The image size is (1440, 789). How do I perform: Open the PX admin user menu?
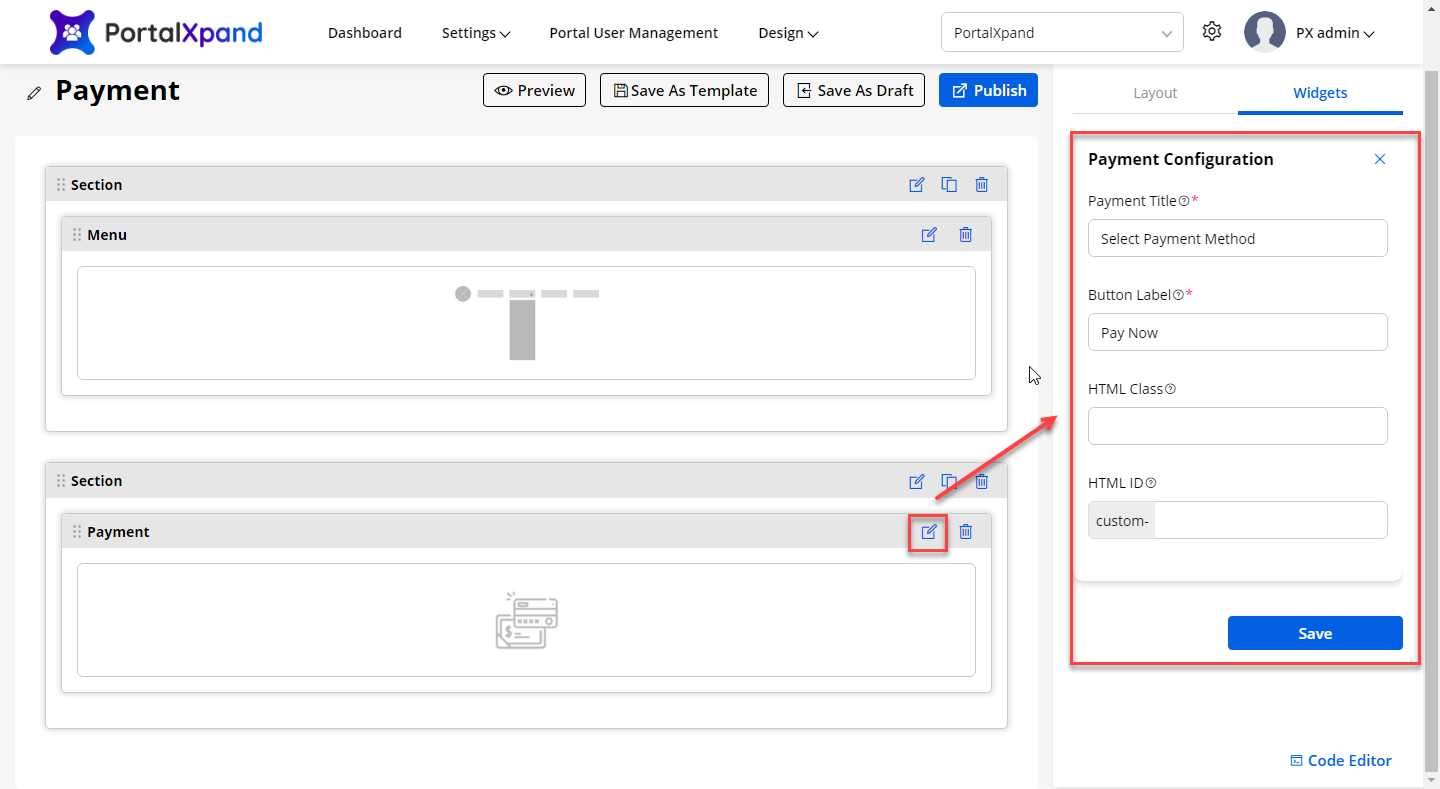pyautogui.click(x=1334, y=33)
